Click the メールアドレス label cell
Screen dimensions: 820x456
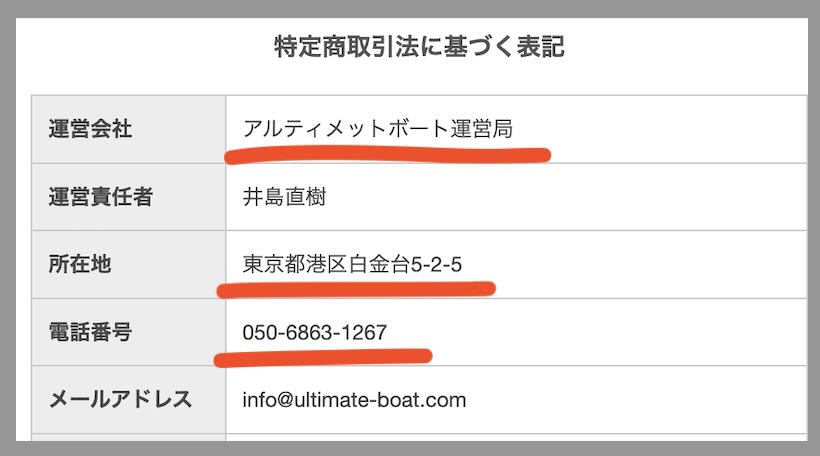pyautogui.click(x=120, y=400)
